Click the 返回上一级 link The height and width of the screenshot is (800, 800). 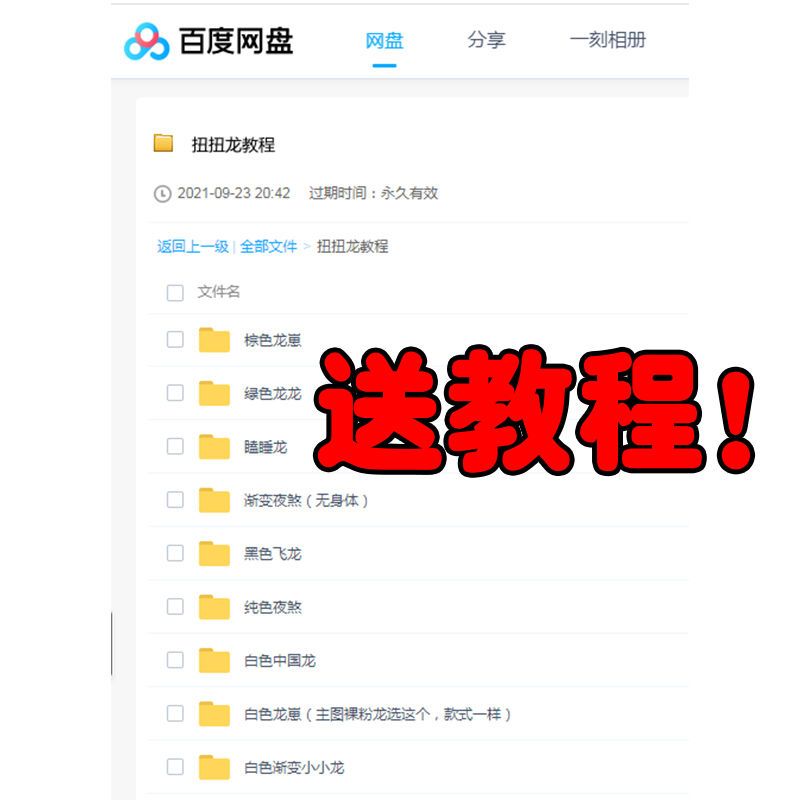(x=193, y=246)
